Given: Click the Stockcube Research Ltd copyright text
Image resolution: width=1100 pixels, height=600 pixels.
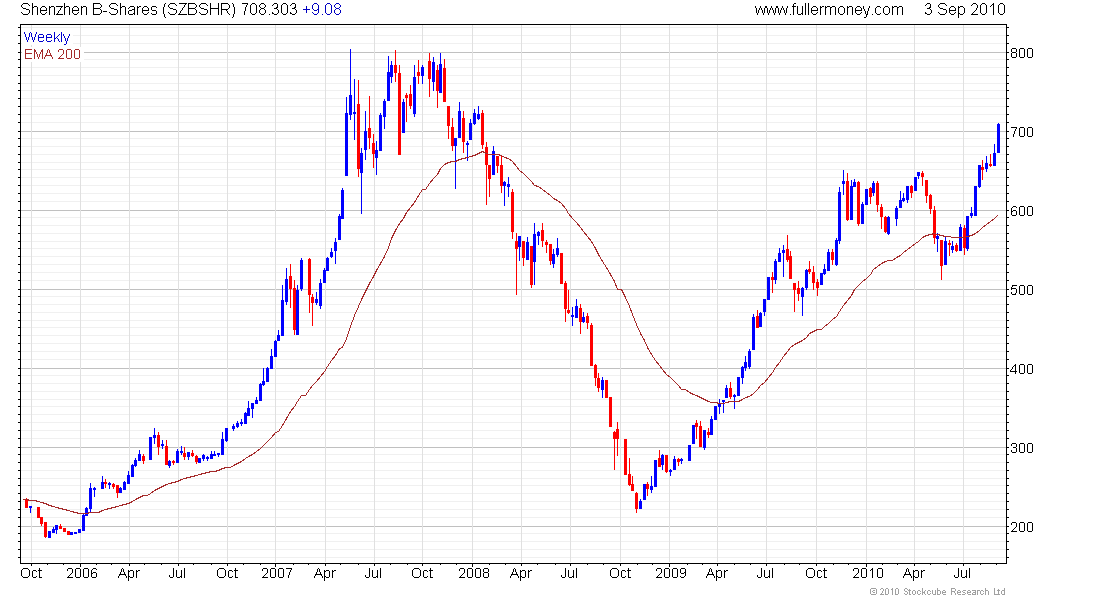Looking at the screenshot, I should point(938,592).
